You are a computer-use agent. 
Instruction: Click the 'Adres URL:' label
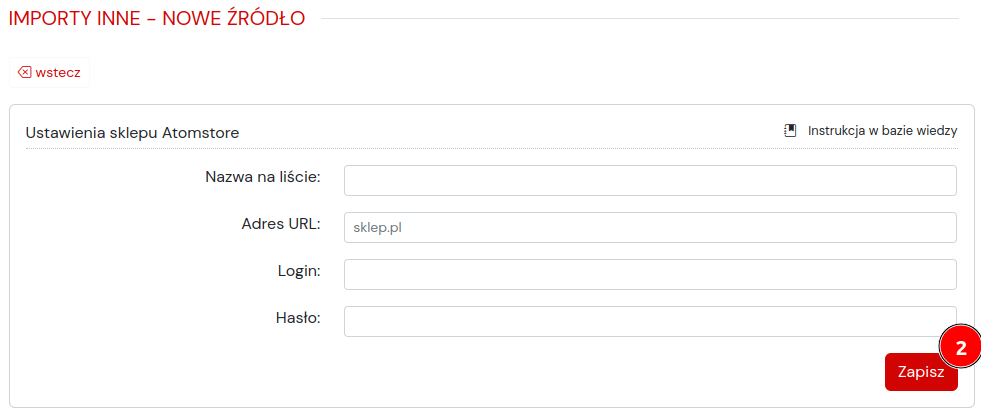(x=280, y=224)
